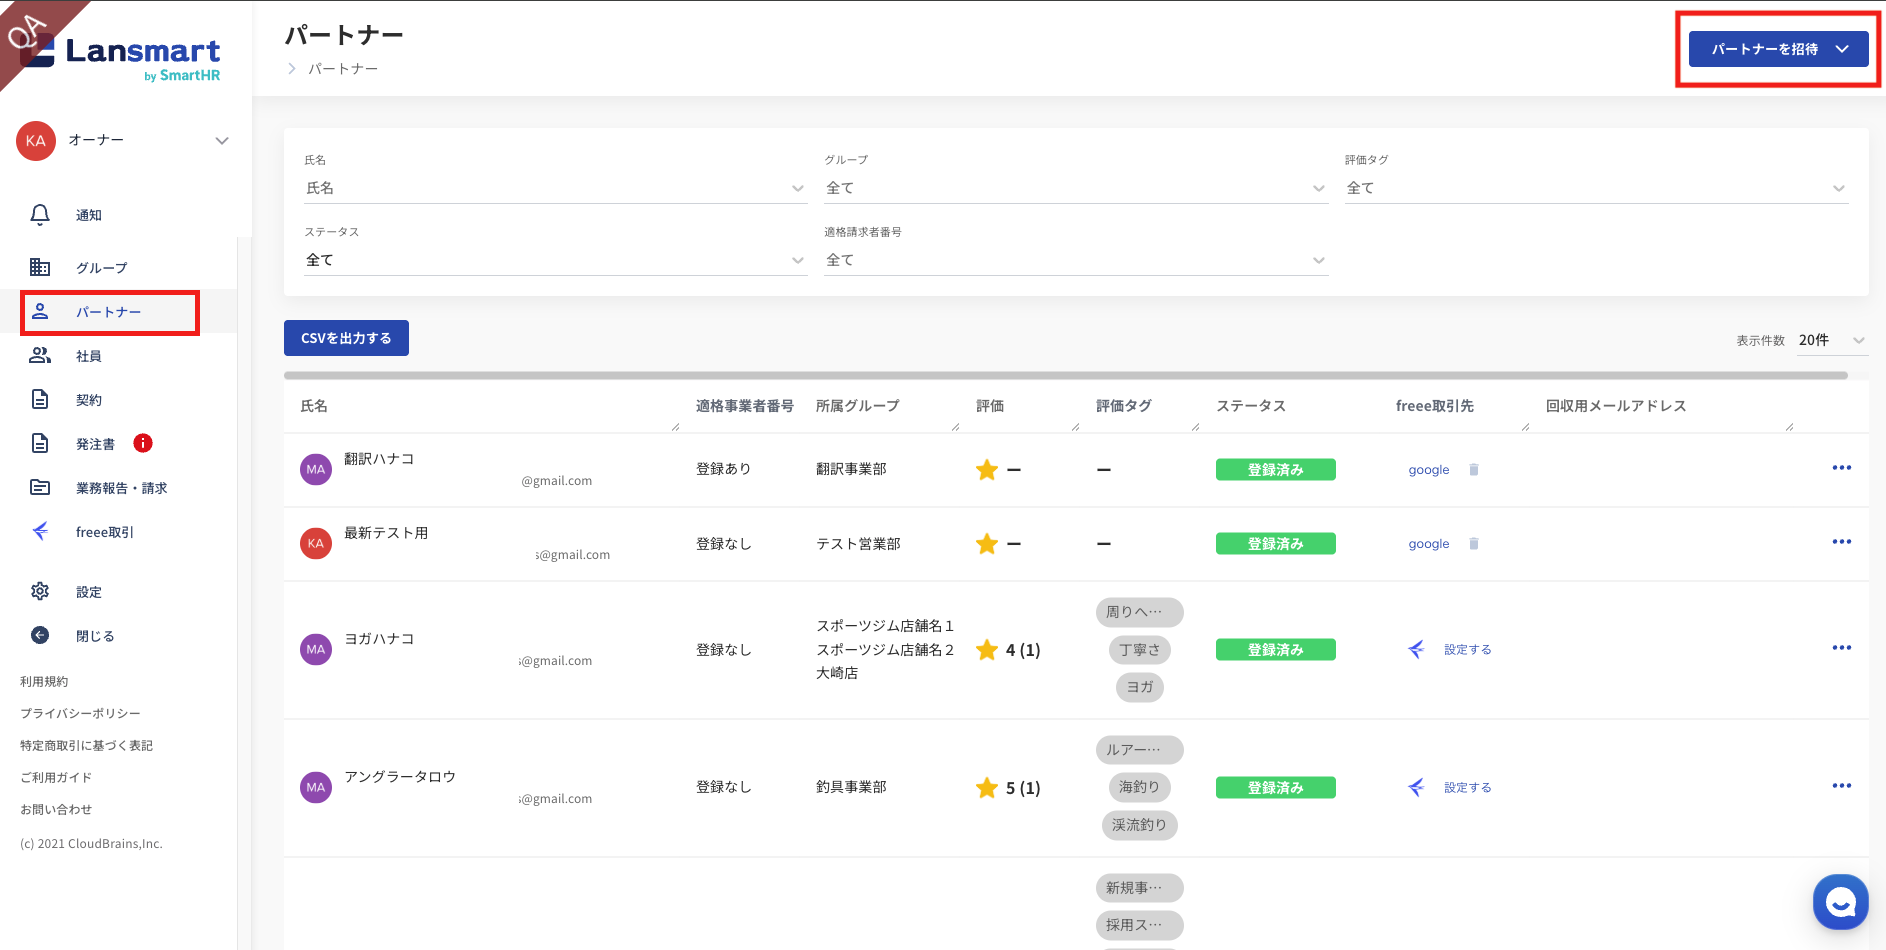Screen dimensions: 1886x950
Task: Open more options for 最新テスト用
Action: pyautogui.click(x=1842, y=542)
